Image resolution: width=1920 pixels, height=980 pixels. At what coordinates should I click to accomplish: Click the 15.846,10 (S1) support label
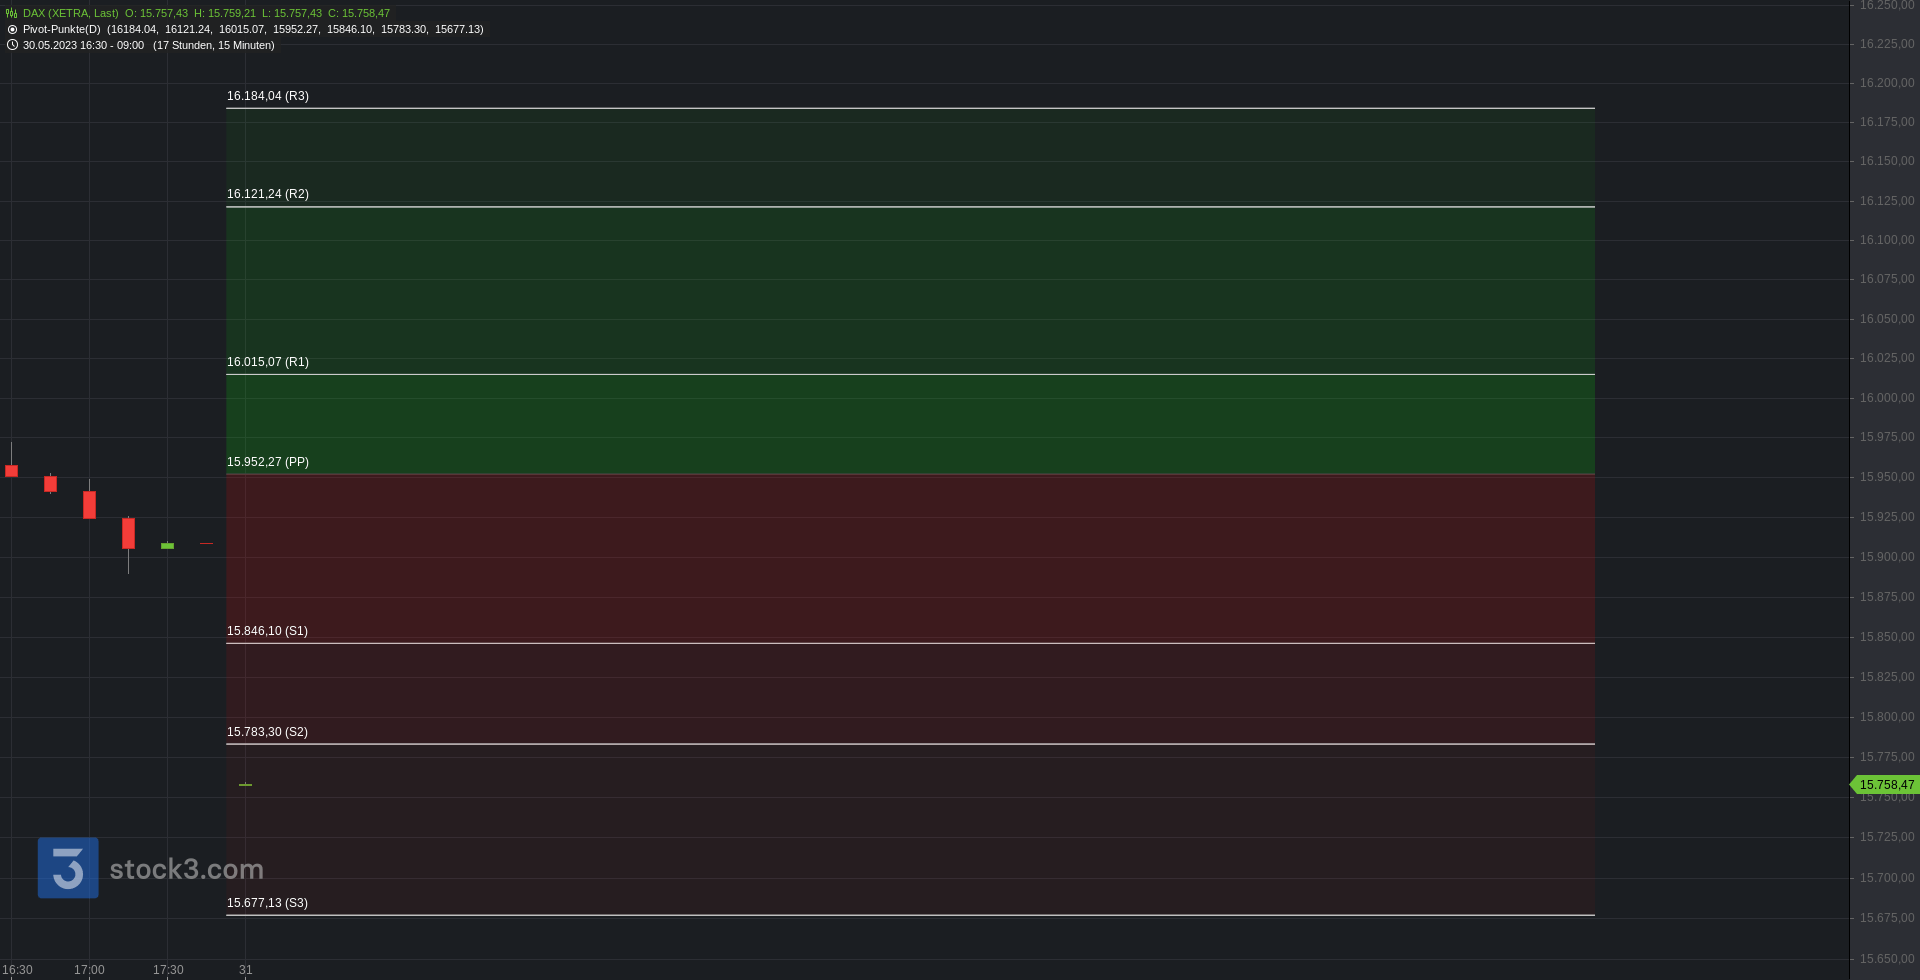point(267,631)
